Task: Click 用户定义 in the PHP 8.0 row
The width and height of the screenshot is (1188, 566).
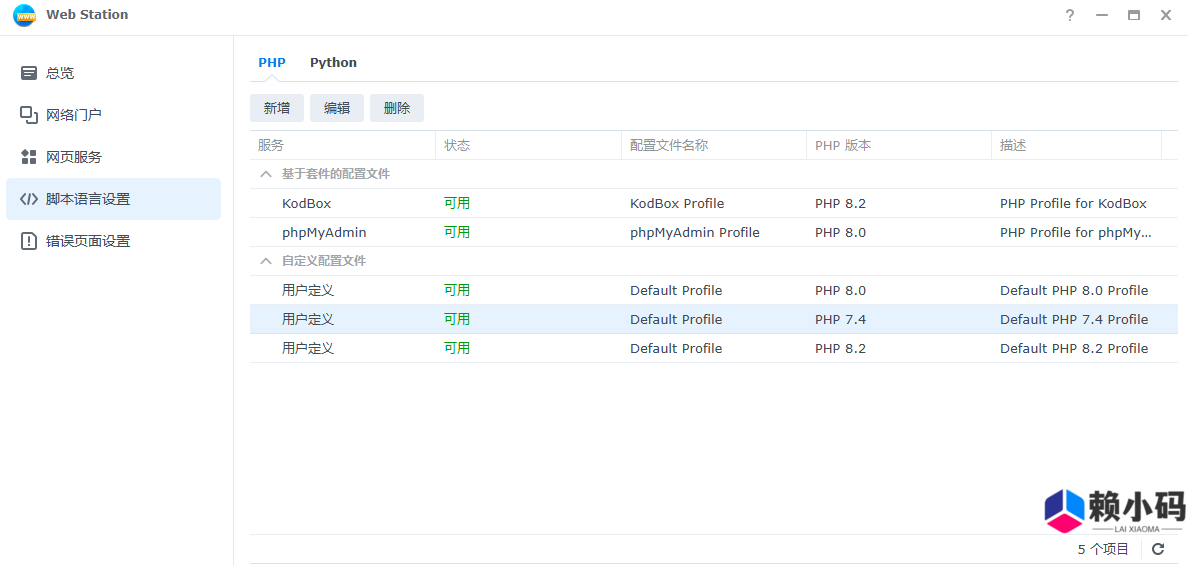Action: point(308,290)
